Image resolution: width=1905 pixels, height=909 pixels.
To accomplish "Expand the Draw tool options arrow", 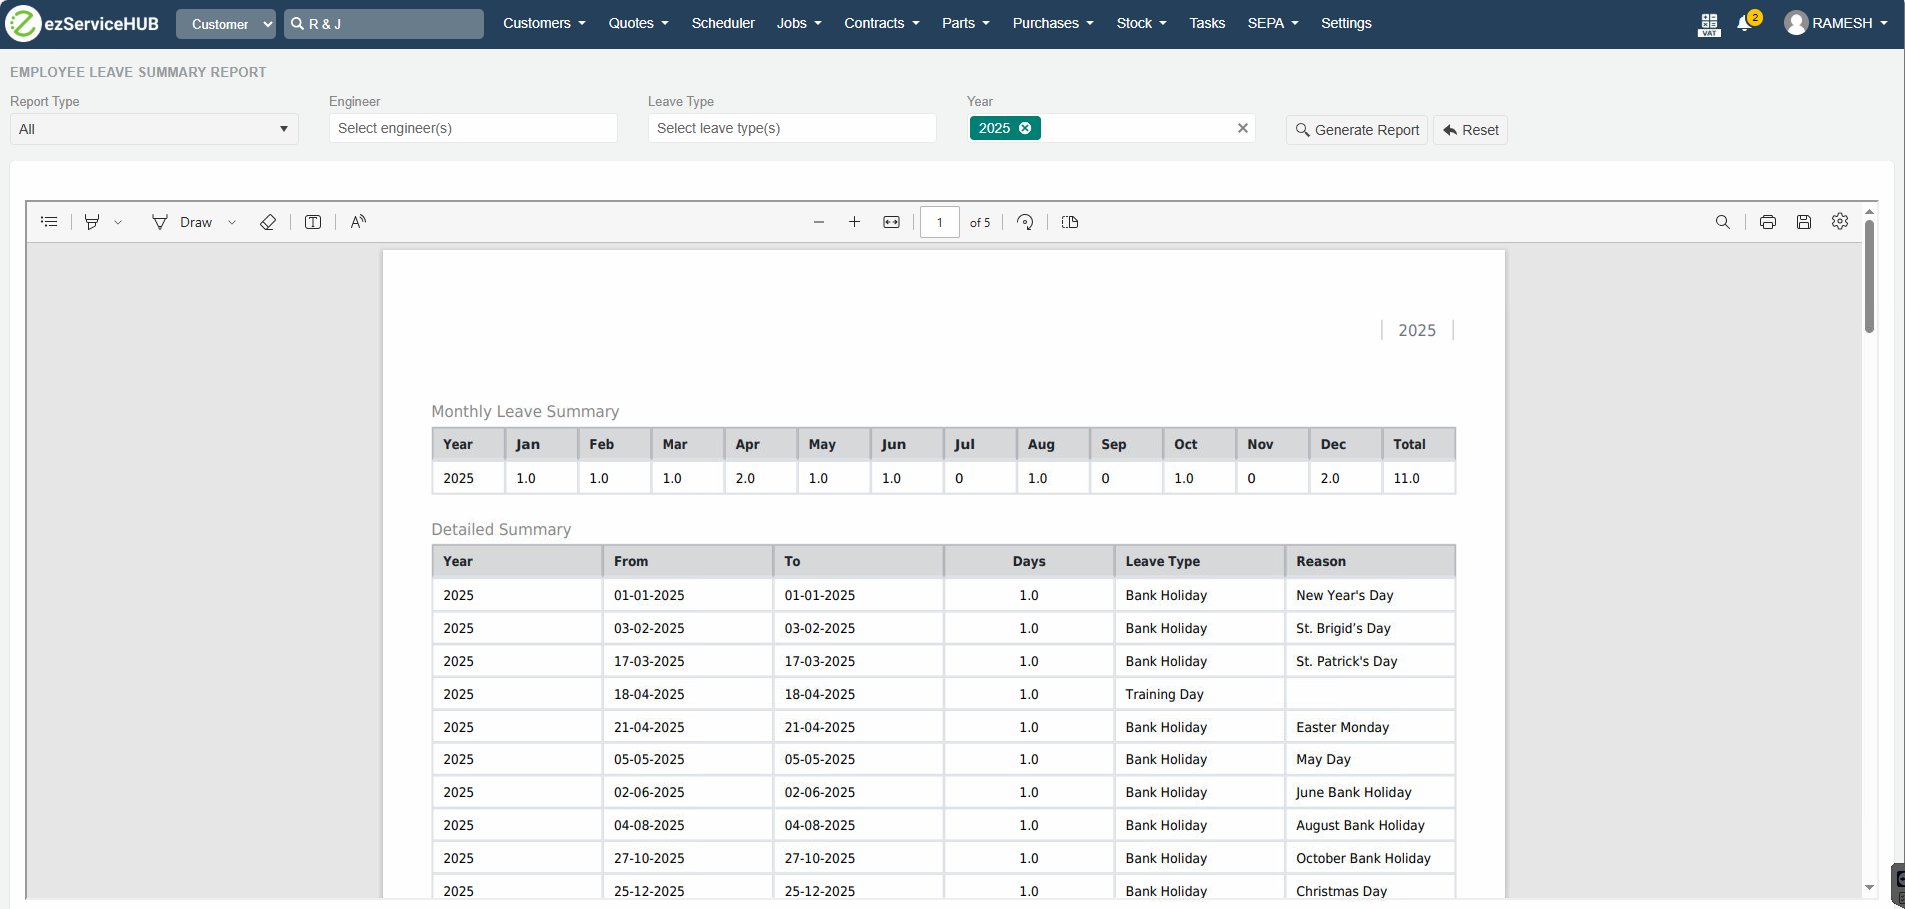I will click(x=232, y=222).
